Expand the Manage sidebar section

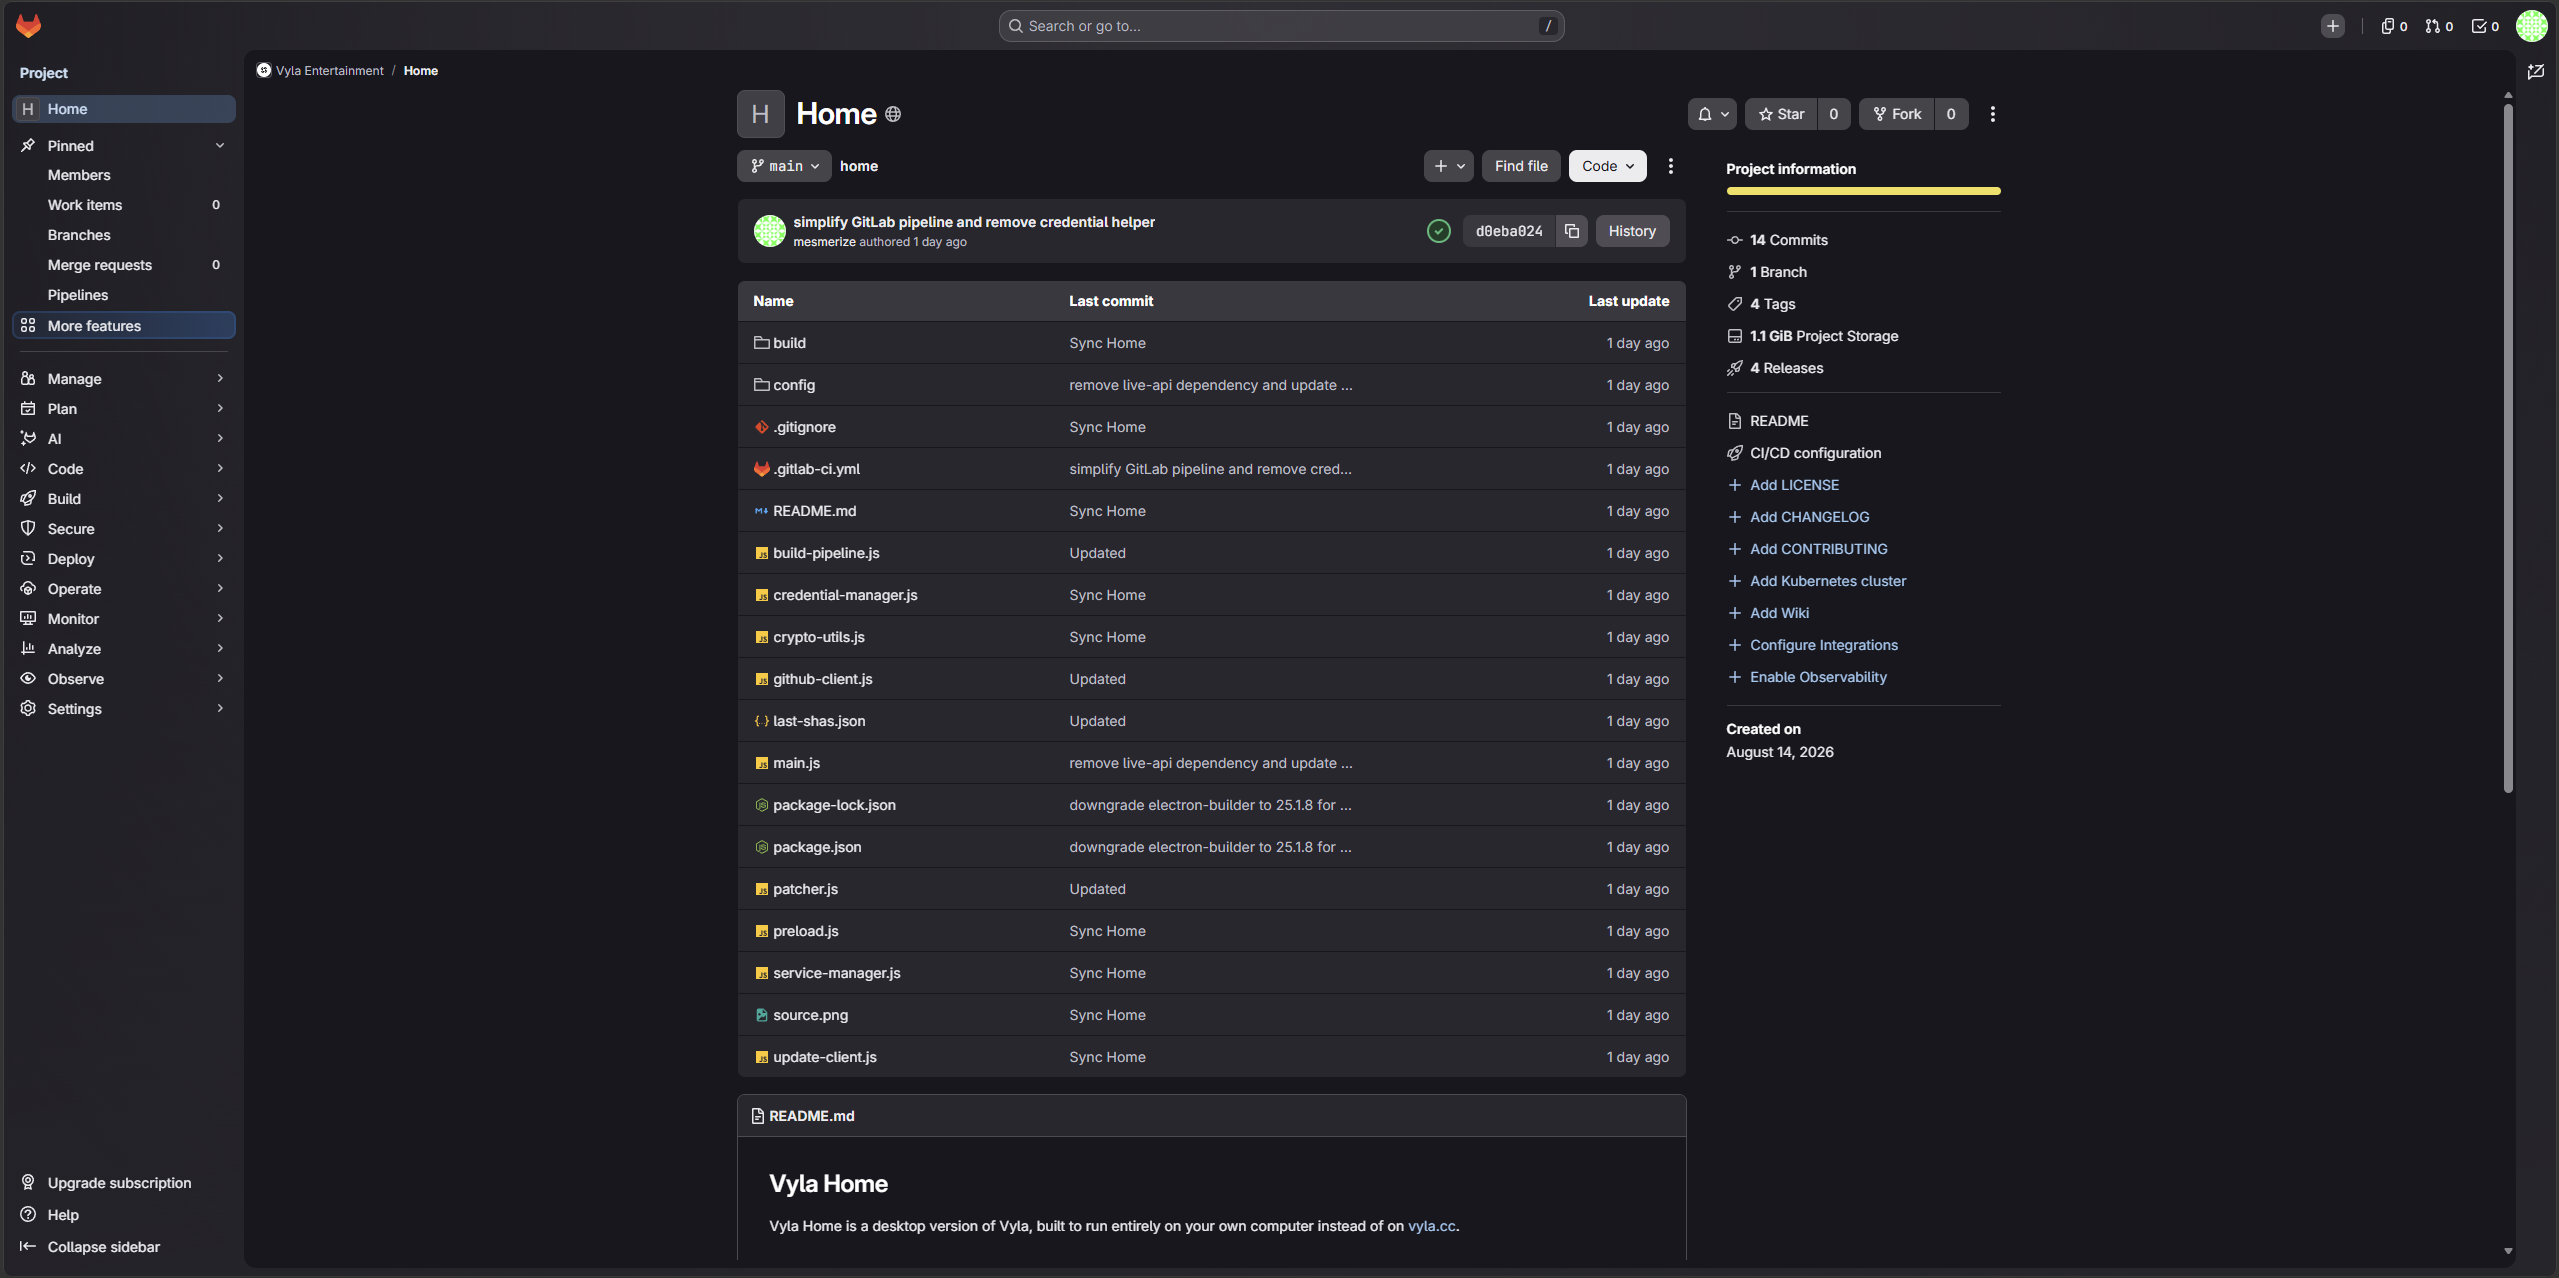coord(123,379)
